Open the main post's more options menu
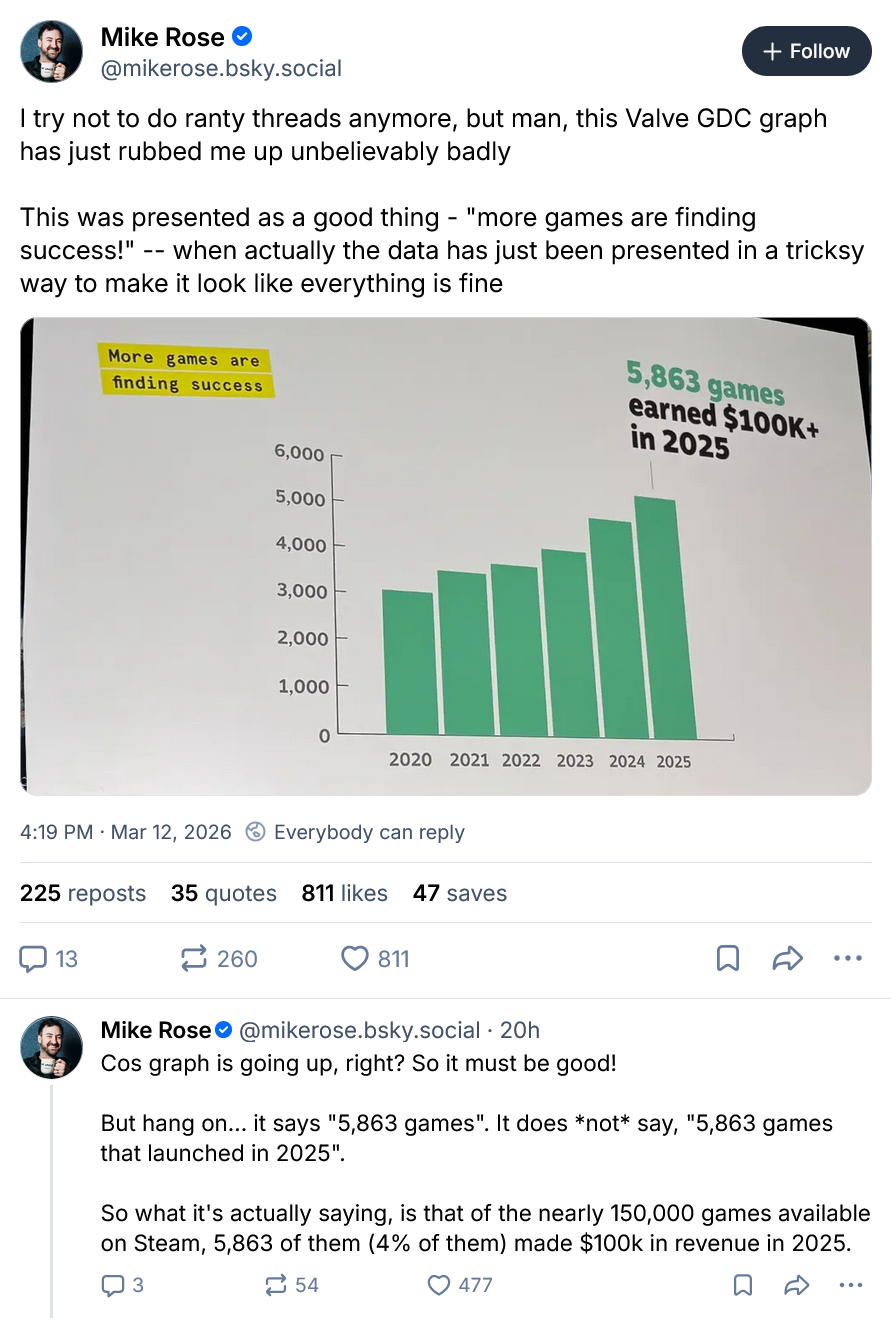The width and height of the screenshot is (891, 1320). coord(847,959)
